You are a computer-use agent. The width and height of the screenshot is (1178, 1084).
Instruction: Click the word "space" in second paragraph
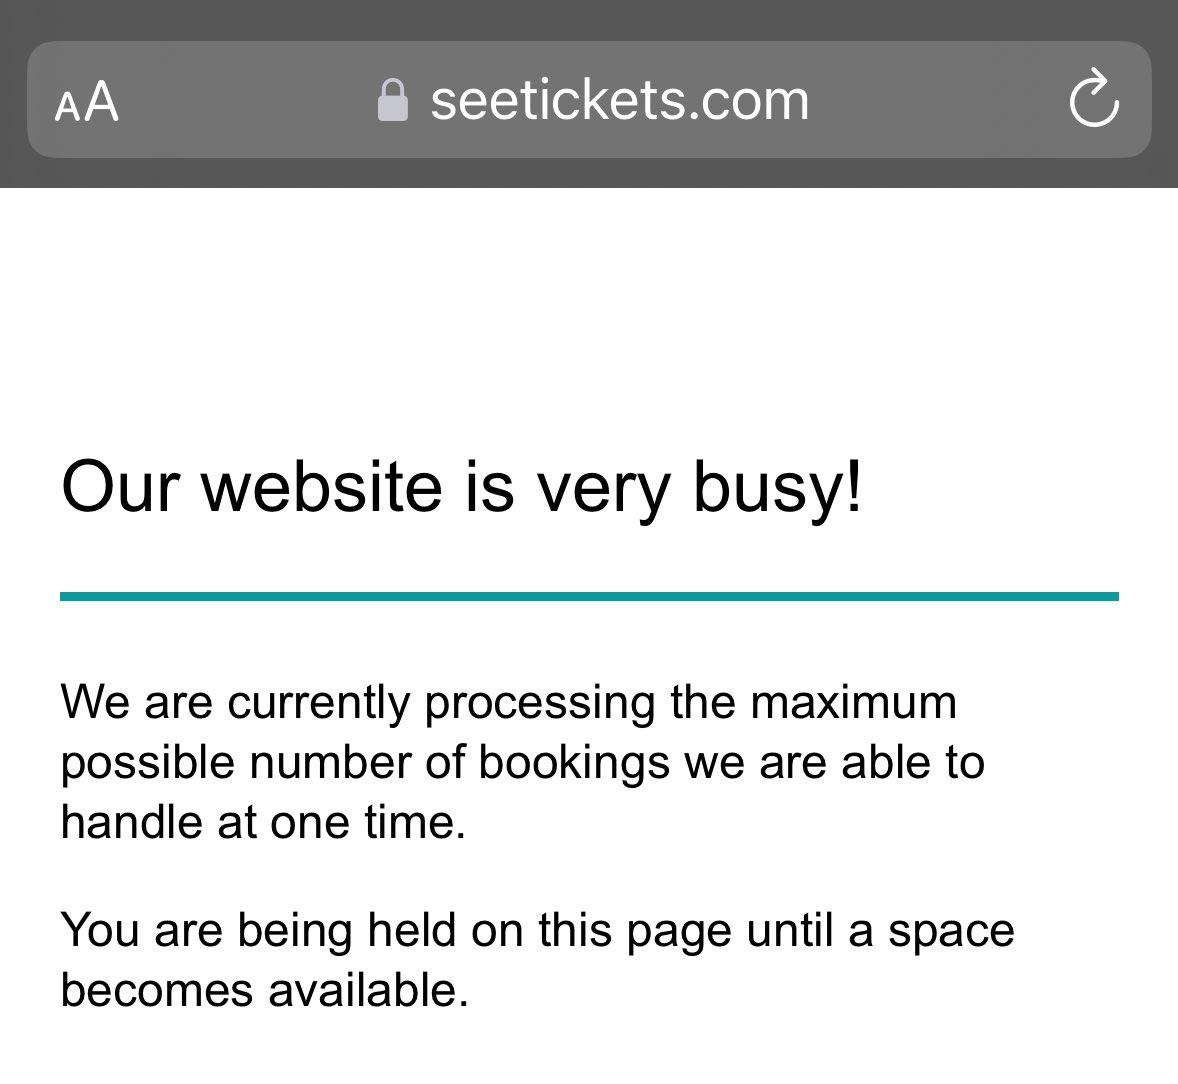951,932
